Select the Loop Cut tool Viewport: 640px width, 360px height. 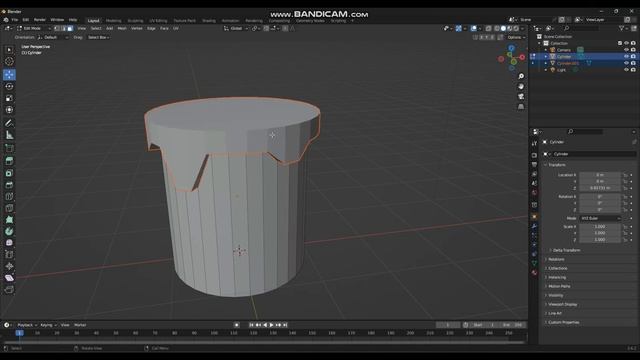9,196
